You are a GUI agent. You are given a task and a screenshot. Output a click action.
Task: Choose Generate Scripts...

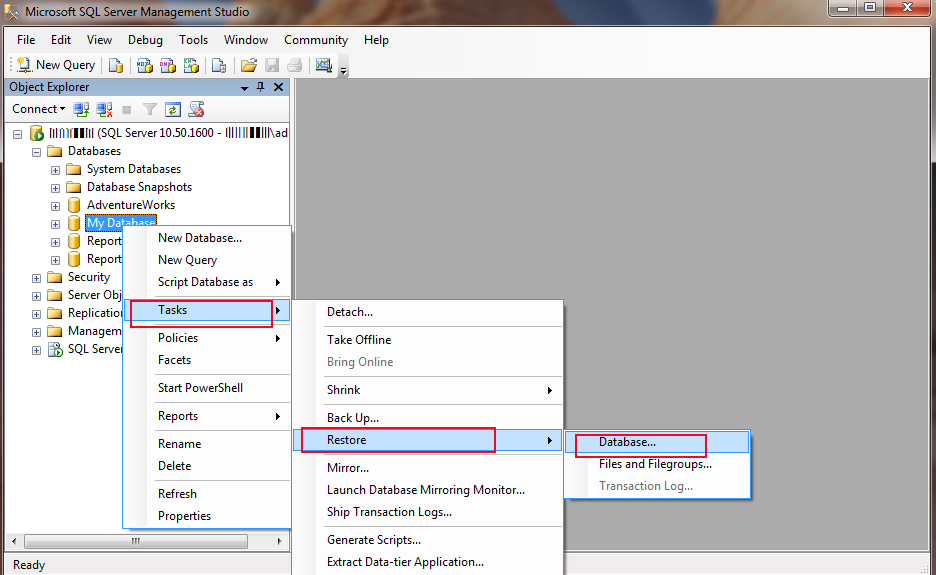click(427, 540)
